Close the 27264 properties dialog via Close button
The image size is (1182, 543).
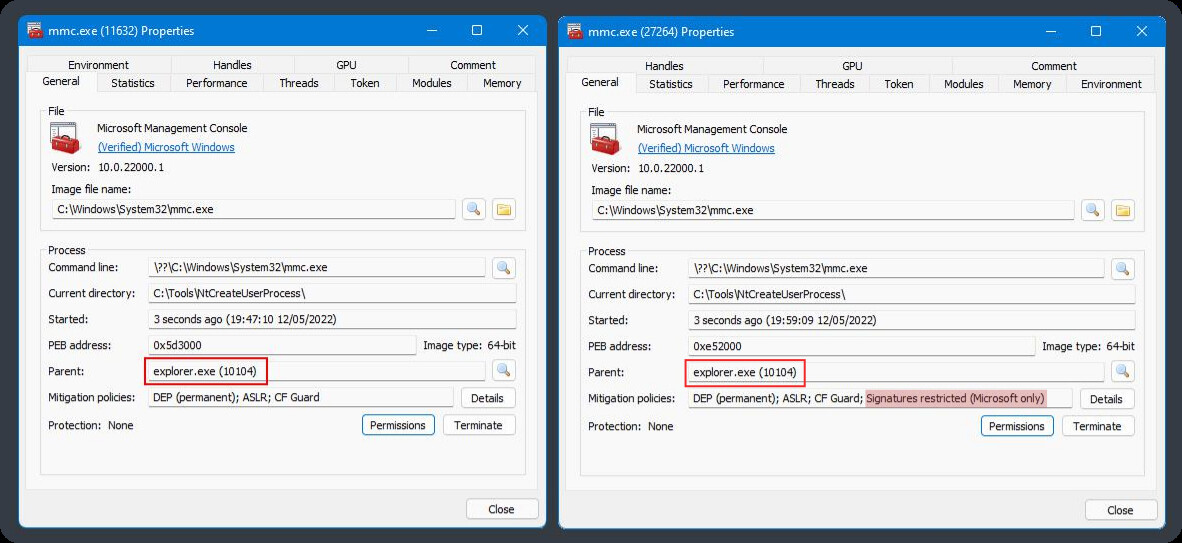pos(1120,510)
